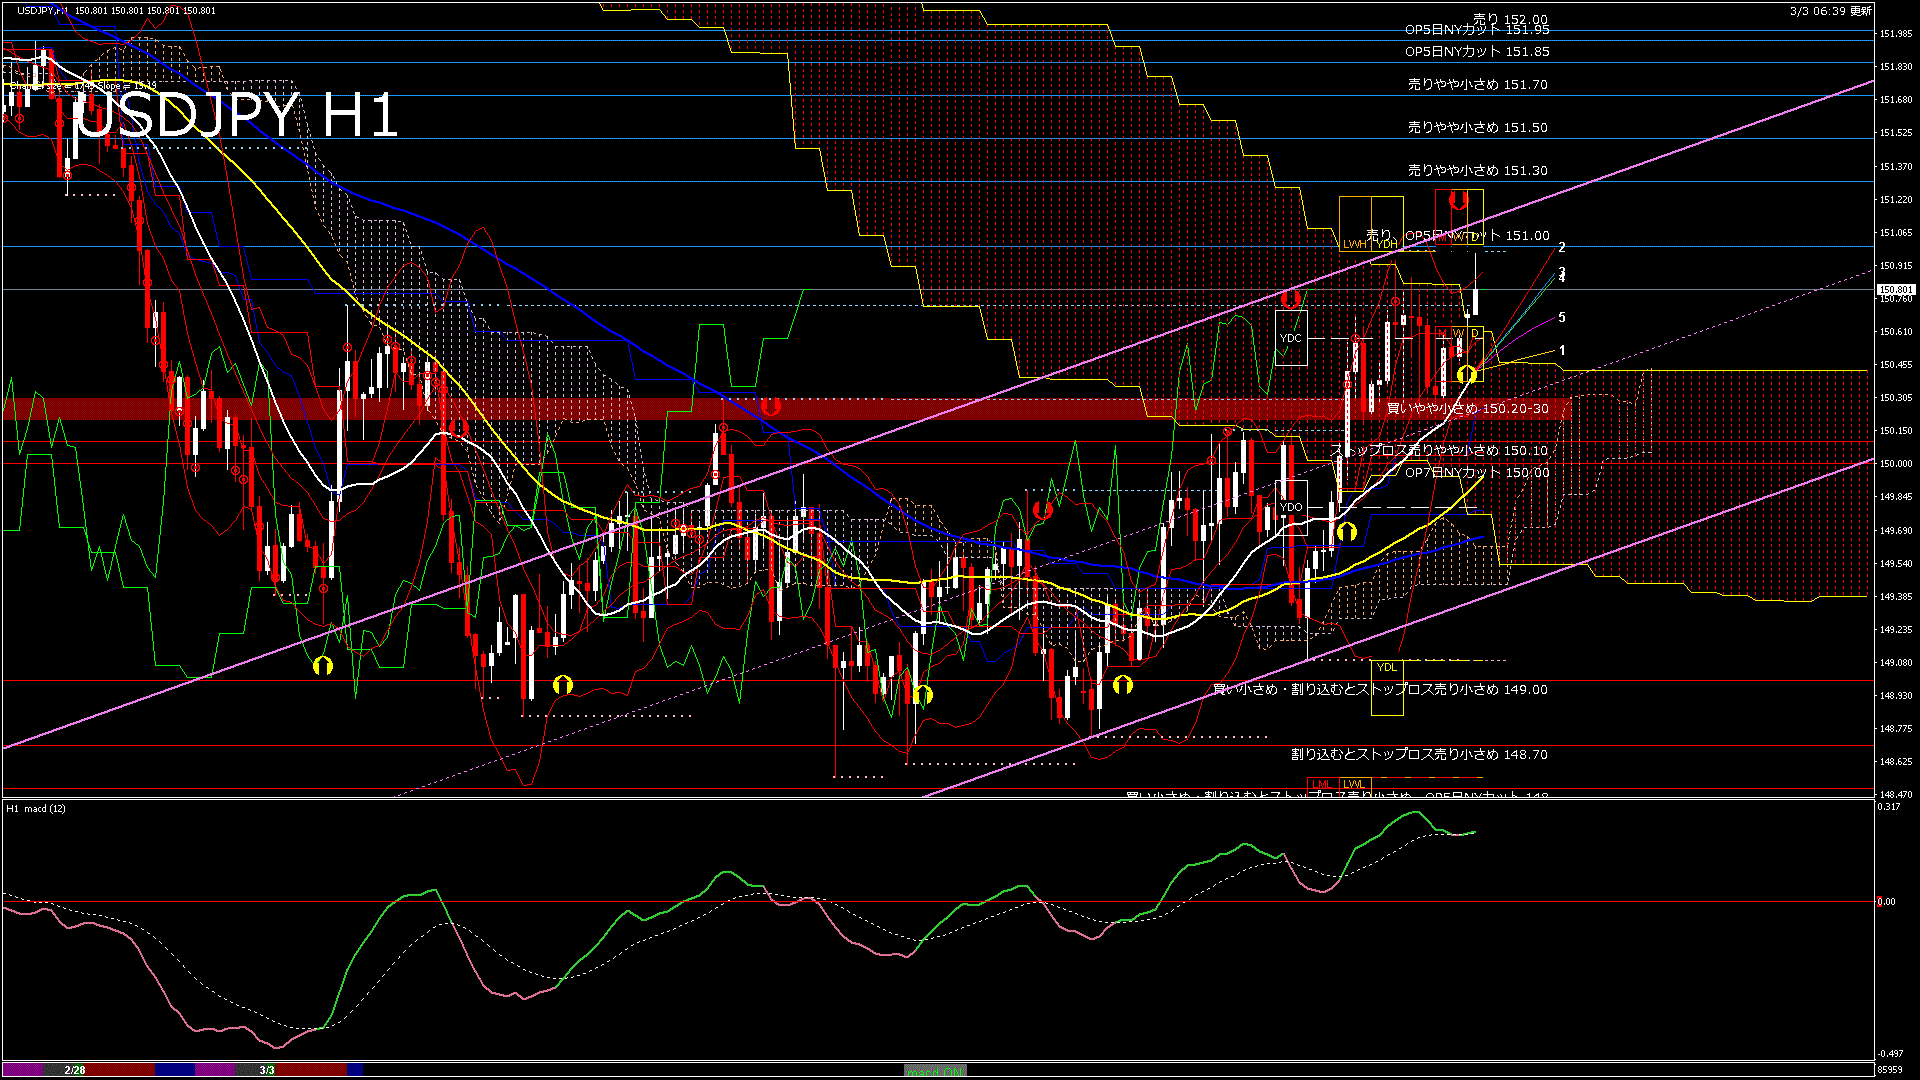Click the LWH level label
This screenshot has height=1080, width=1920.
1354,244
